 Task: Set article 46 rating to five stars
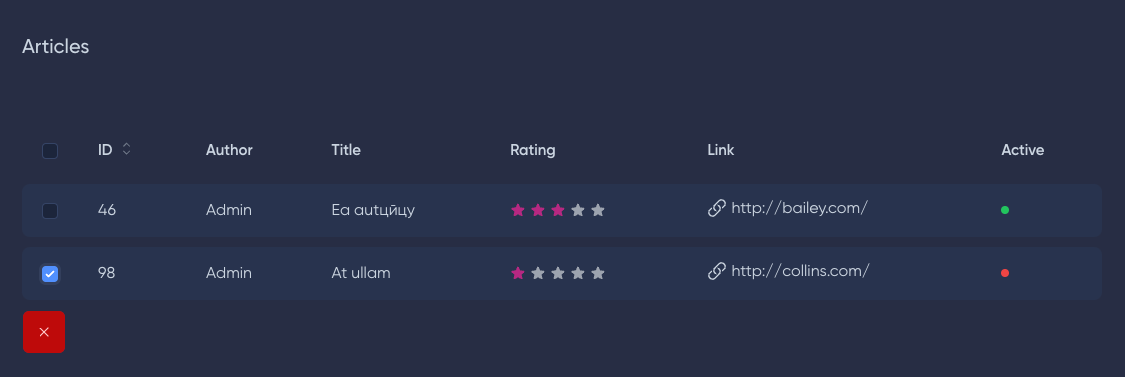pyautogui.click(x=598, y=210)
